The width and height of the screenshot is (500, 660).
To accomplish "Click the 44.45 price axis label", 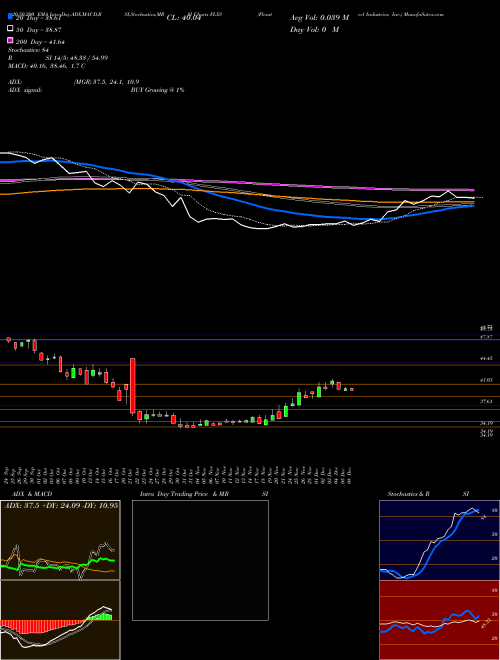I will (487, 359).
